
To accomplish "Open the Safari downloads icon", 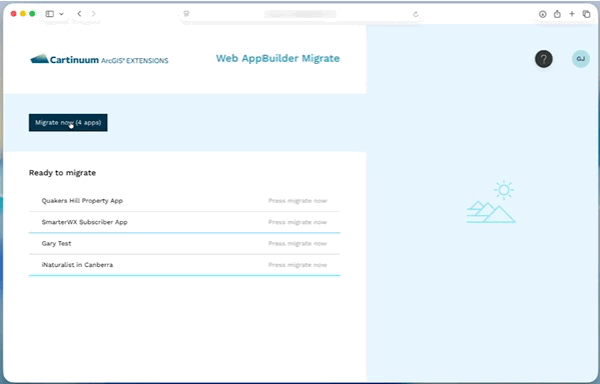I will (543, 14).
